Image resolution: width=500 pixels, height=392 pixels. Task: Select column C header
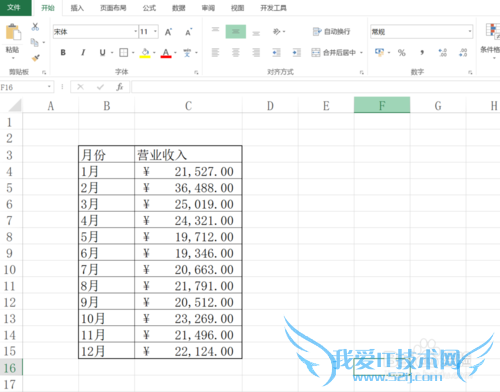click(x=188, y=106)
